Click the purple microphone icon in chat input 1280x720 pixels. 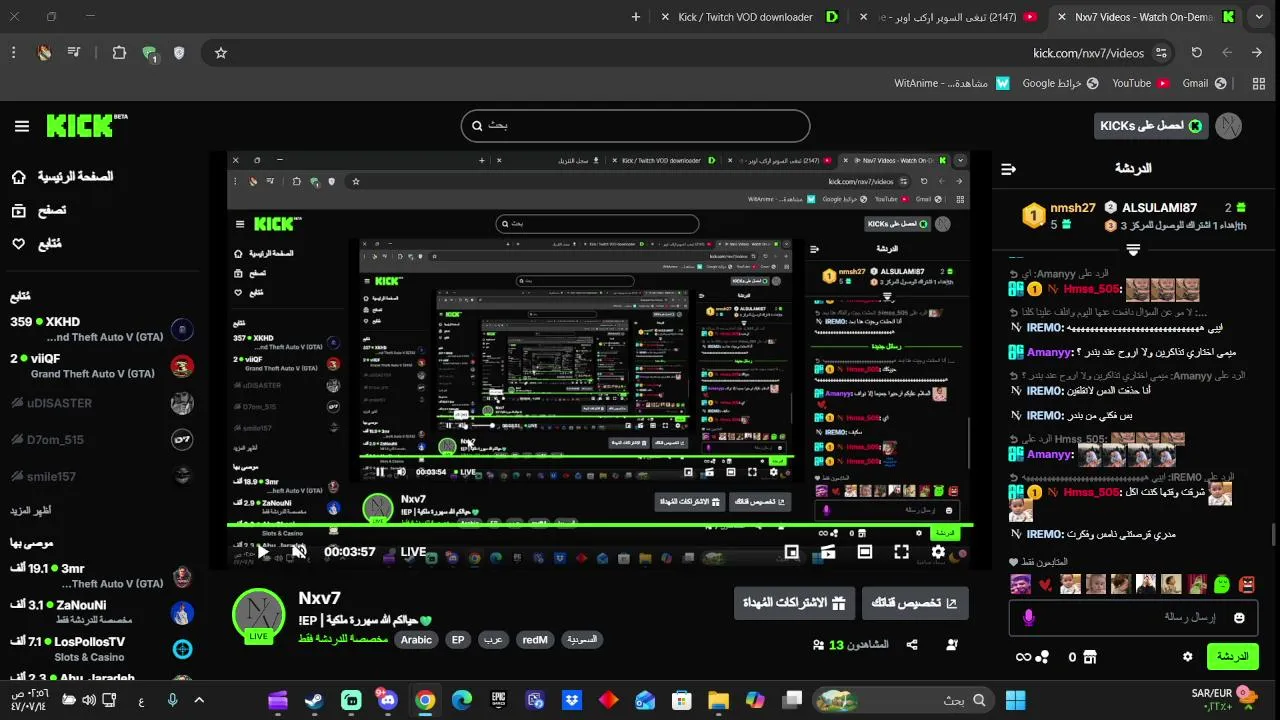(1029, 618)
